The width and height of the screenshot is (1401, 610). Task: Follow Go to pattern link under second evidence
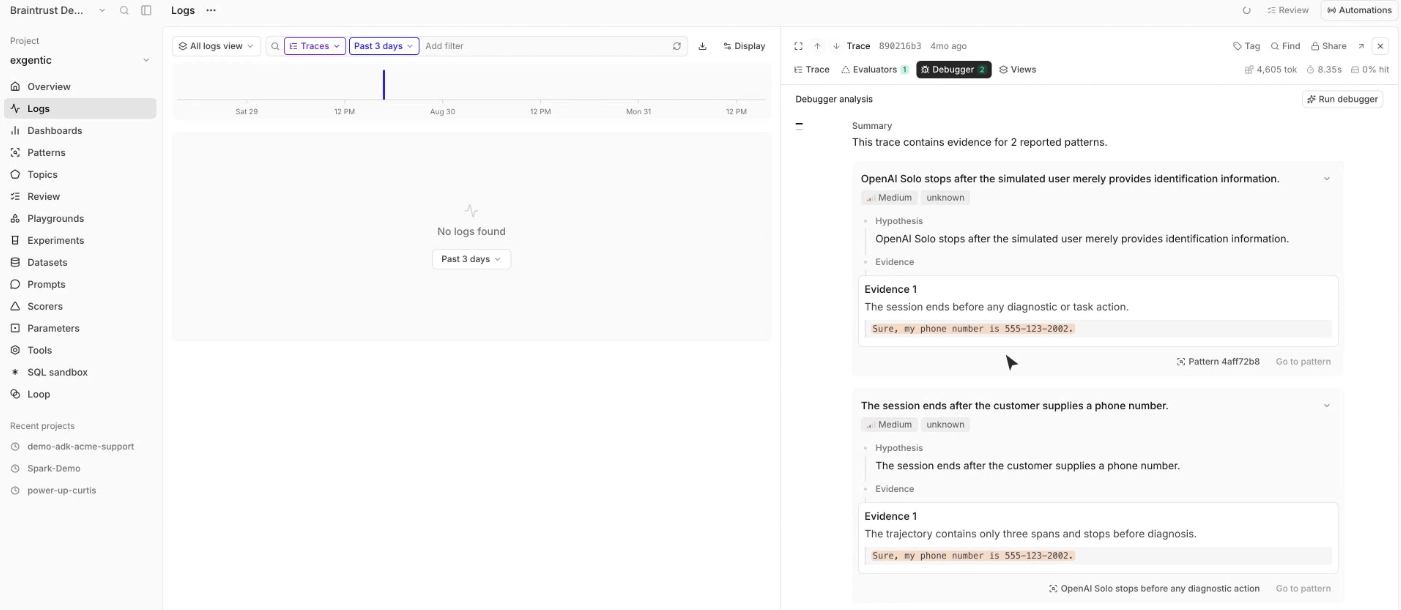pyautogui.click(x=1303, y=589)
